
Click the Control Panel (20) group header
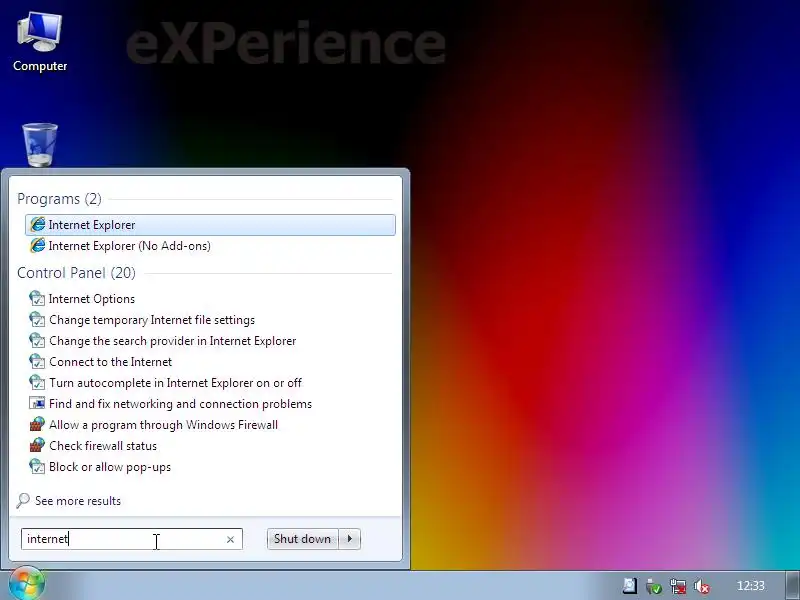pyautogui.click(x=76, y=273)
